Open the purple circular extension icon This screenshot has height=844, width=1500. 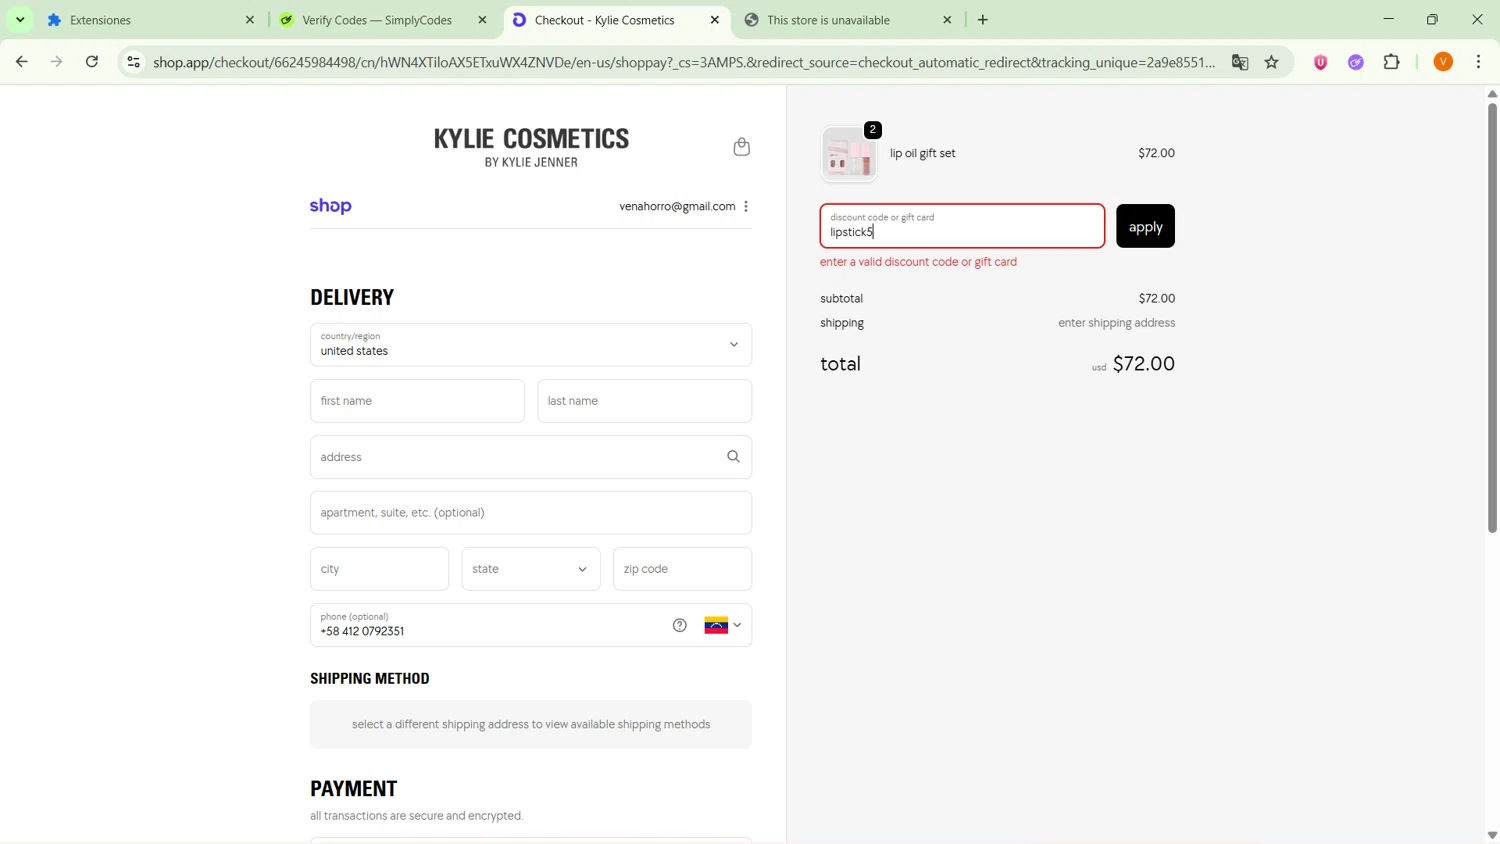(1356, 62)
